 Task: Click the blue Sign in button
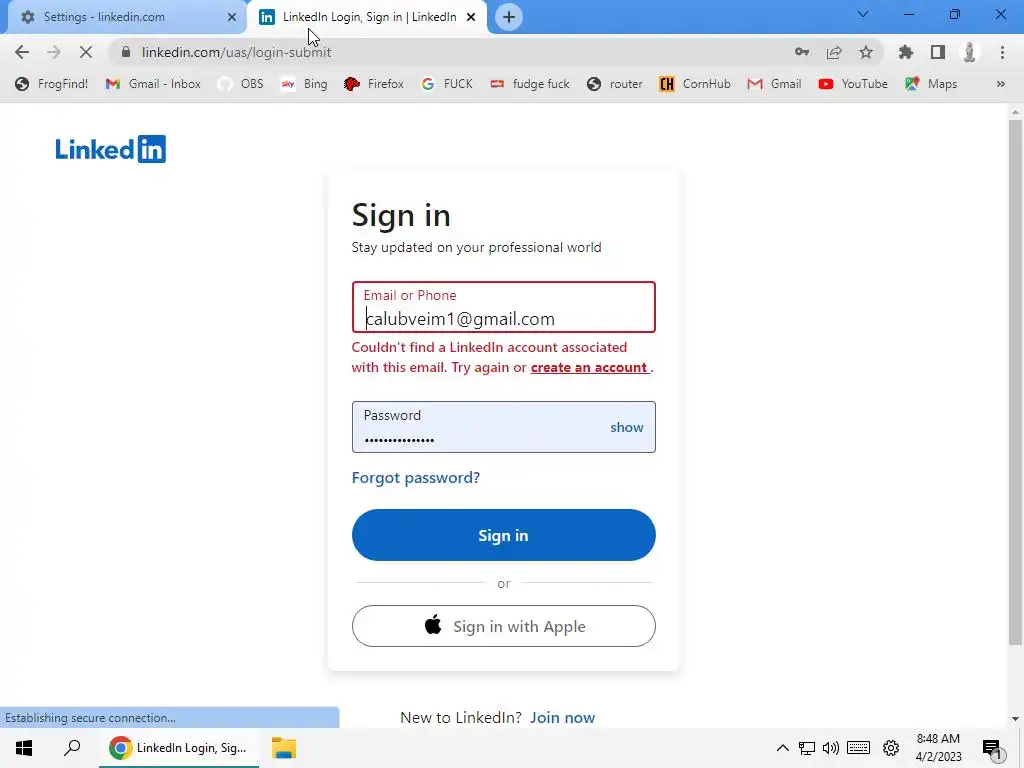coord(503,535)
